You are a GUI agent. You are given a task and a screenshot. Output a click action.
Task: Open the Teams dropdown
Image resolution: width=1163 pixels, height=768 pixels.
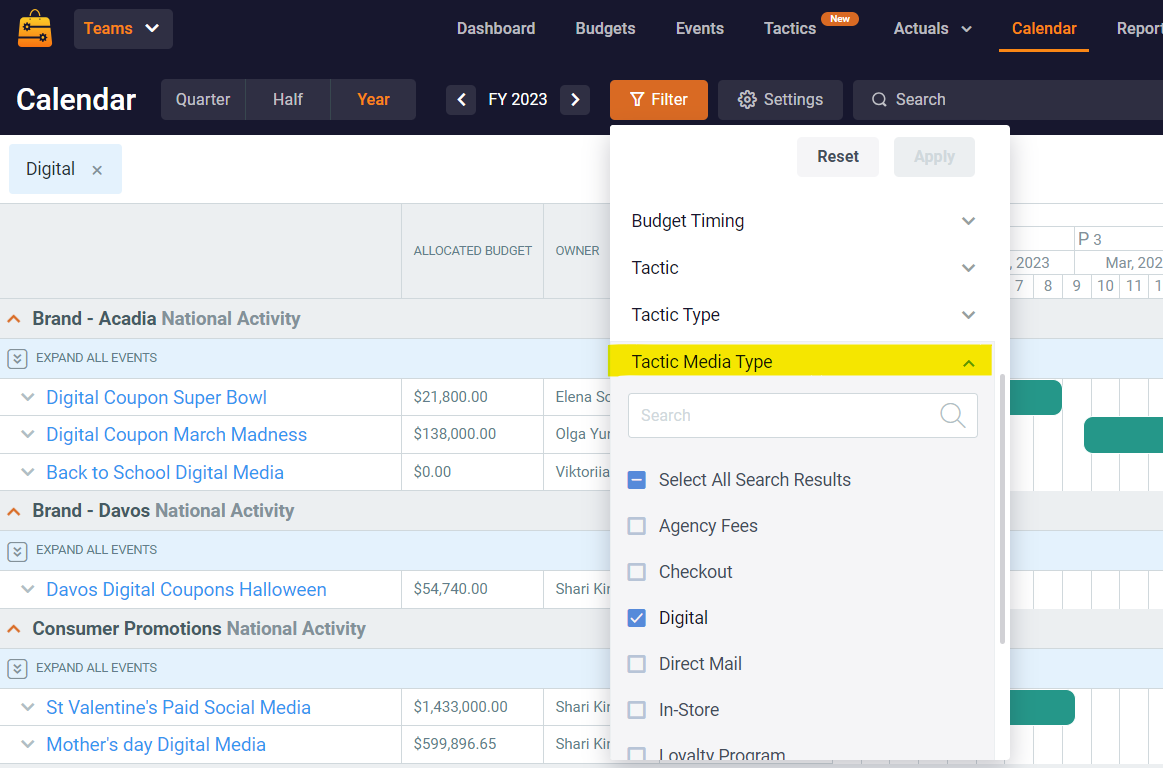tap(123, 29)
